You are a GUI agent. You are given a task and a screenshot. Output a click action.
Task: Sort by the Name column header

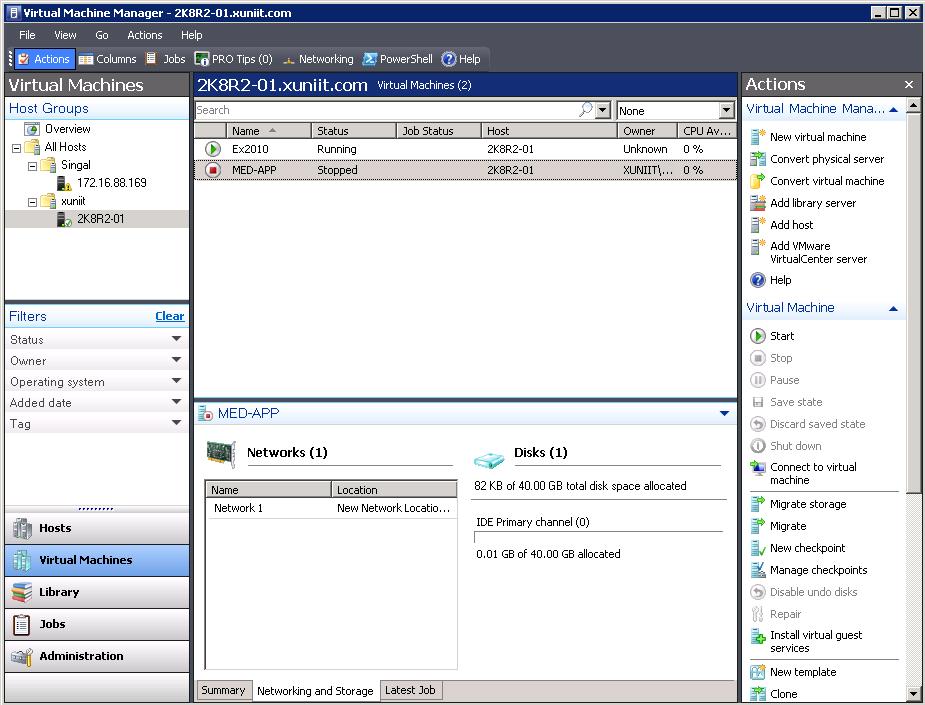point(269,131)
